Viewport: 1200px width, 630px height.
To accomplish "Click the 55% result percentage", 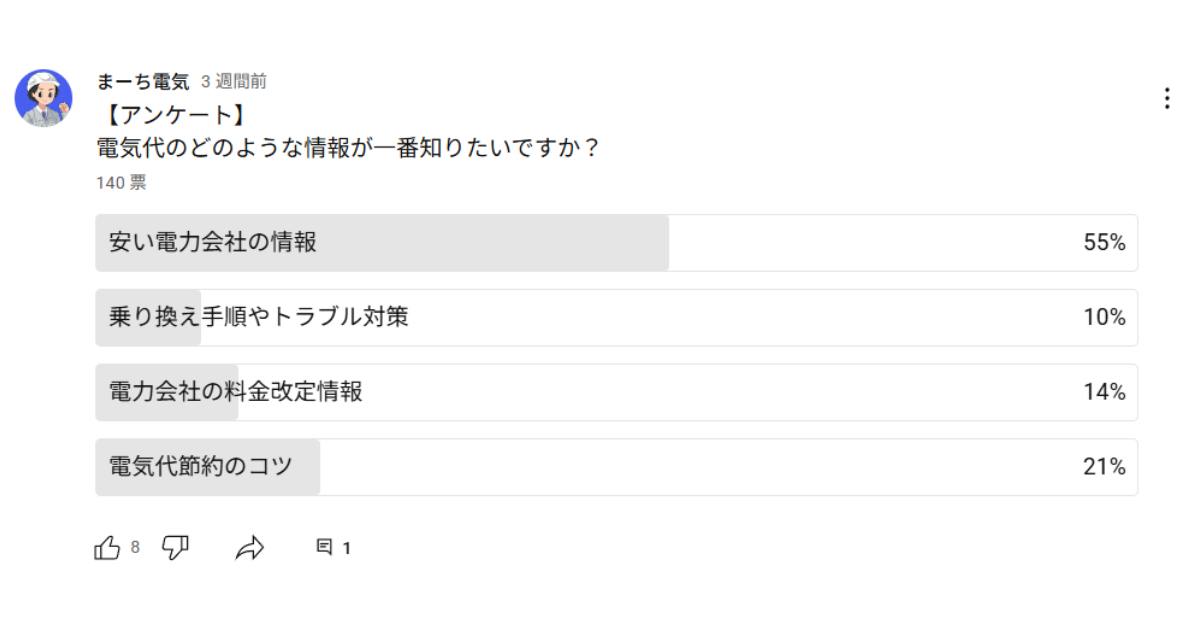I will point(1104,243).
